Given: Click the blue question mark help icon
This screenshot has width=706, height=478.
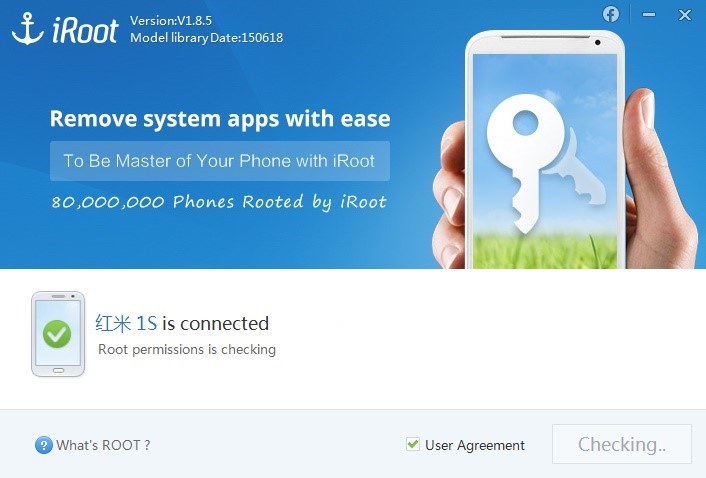Looking at the screenshot, I should [x=43, y=445].
